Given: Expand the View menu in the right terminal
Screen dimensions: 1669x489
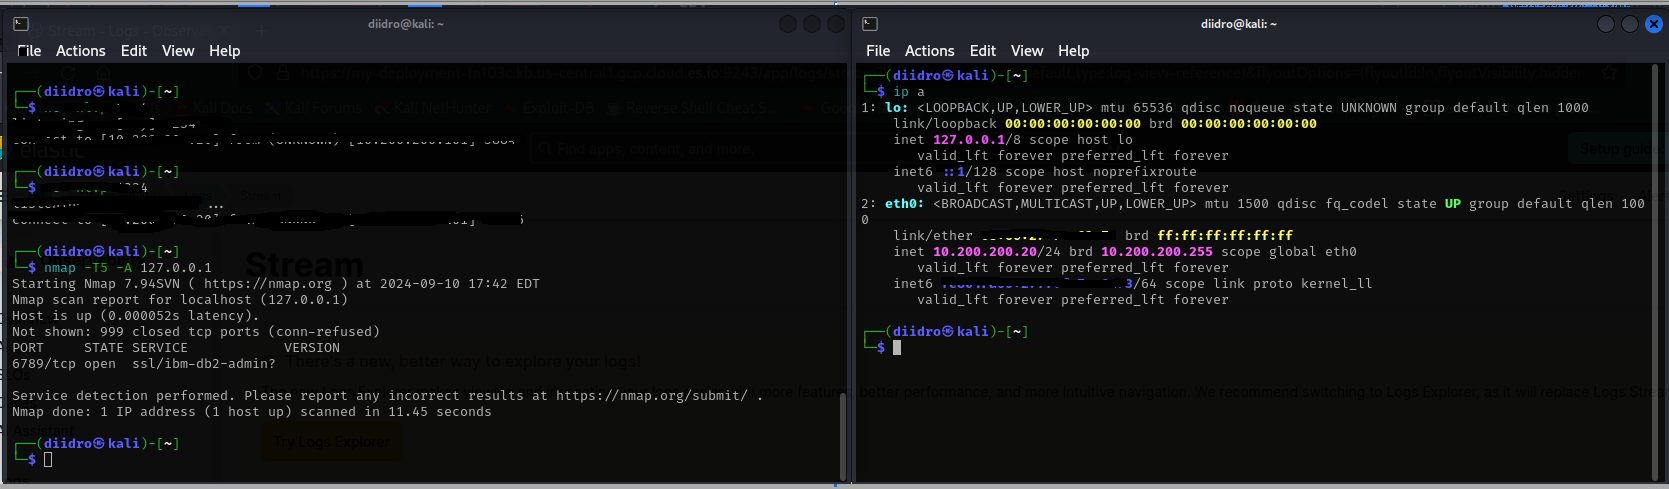Looking at the screenshot, I should coord(1026,51).
